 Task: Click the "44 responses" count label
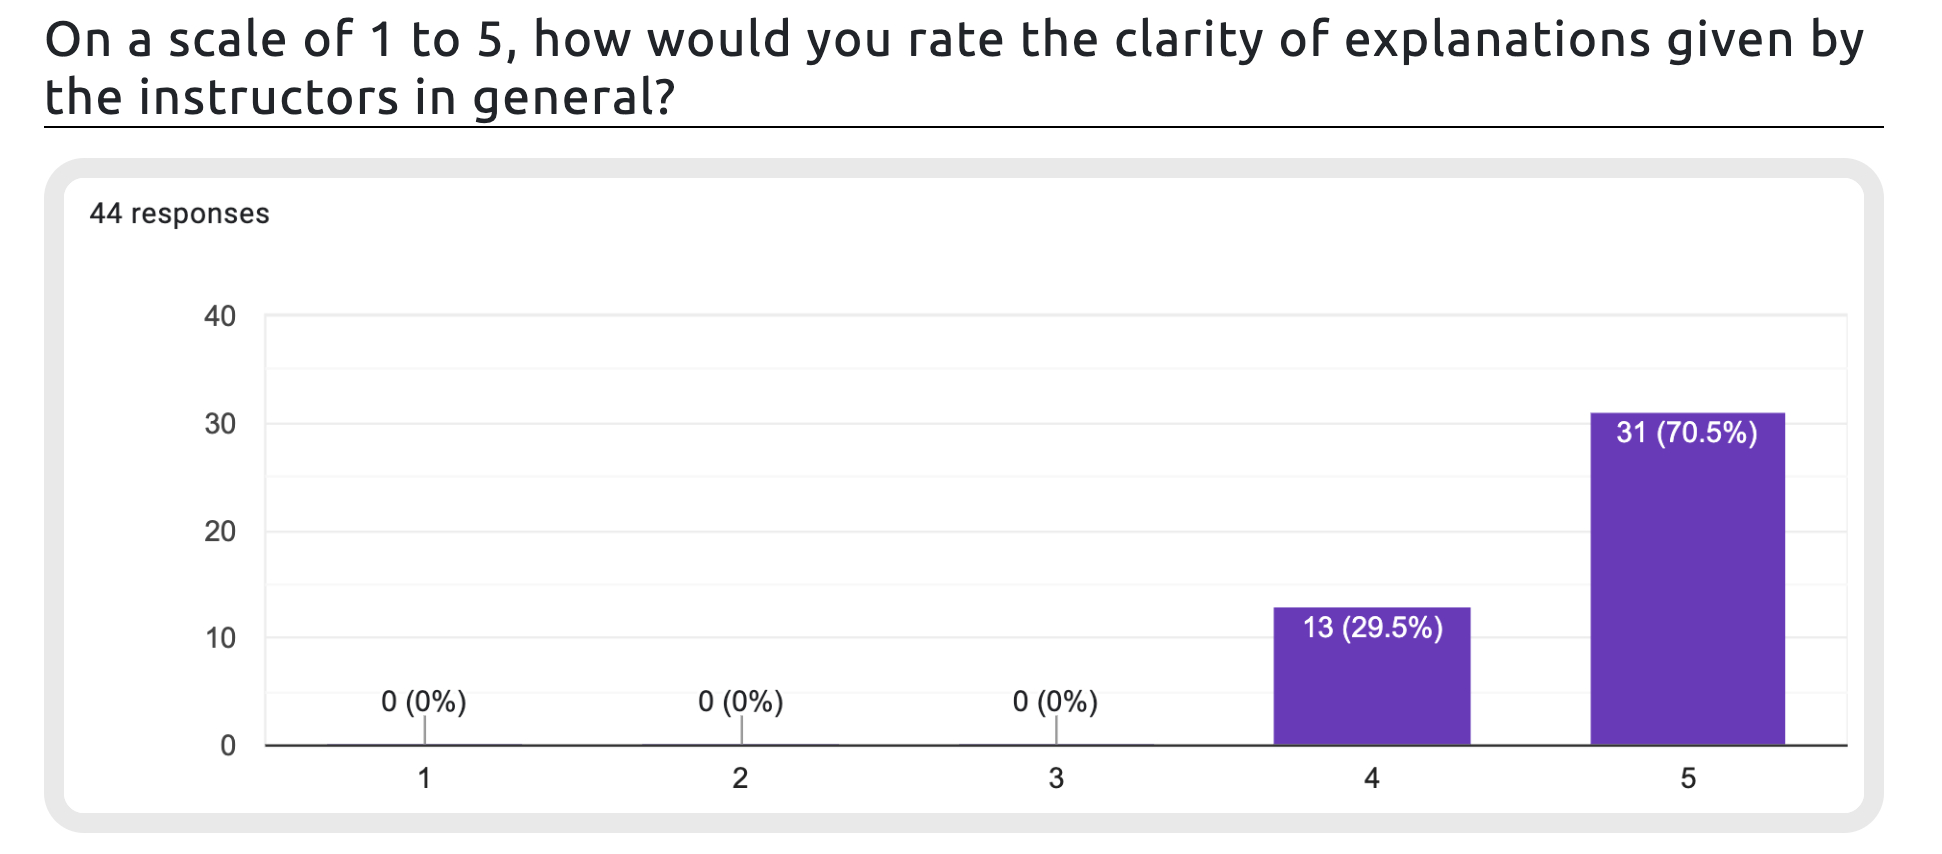pos(180,214)
